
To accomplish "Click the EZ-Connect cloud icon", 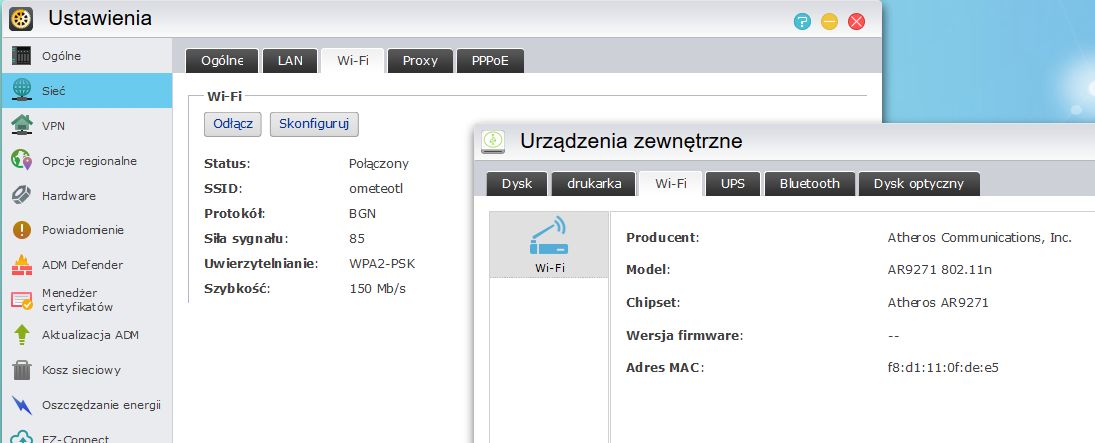I will pyautogui.click(x=22, y=437).
